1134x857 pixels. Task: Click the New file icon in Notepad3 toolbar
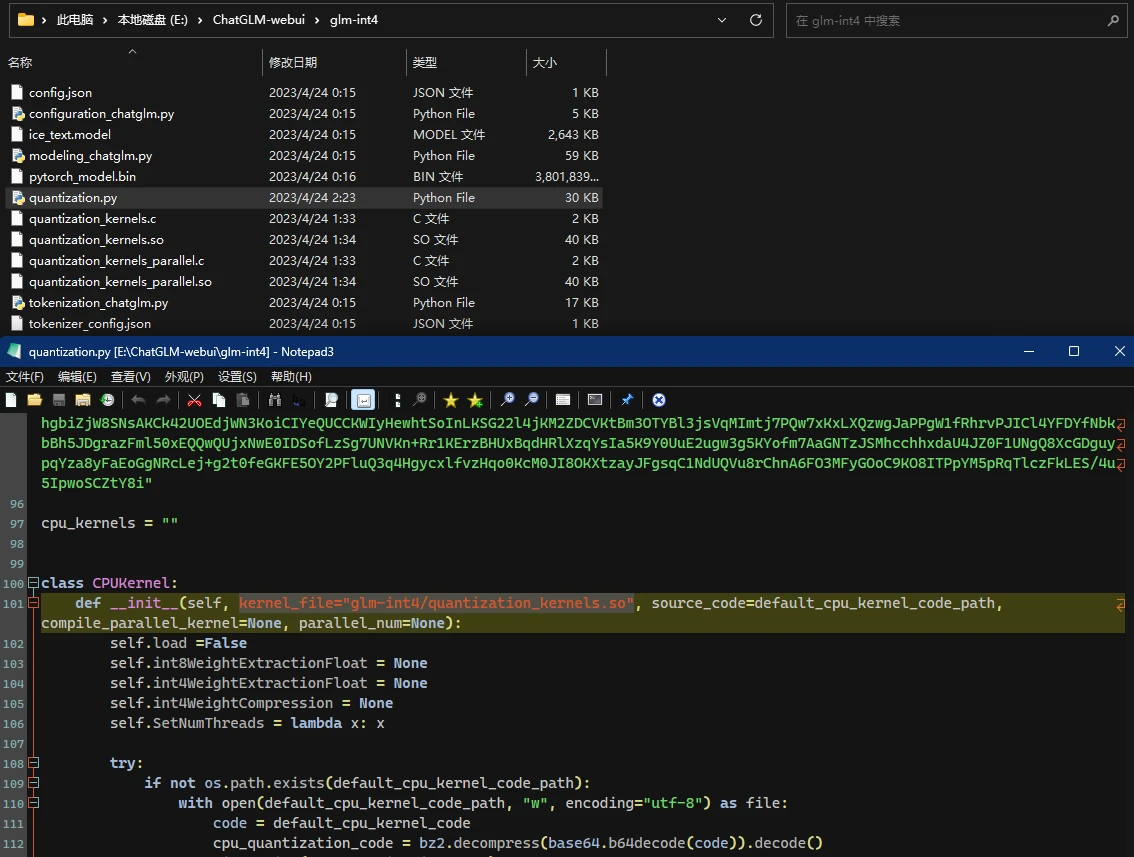11,400
